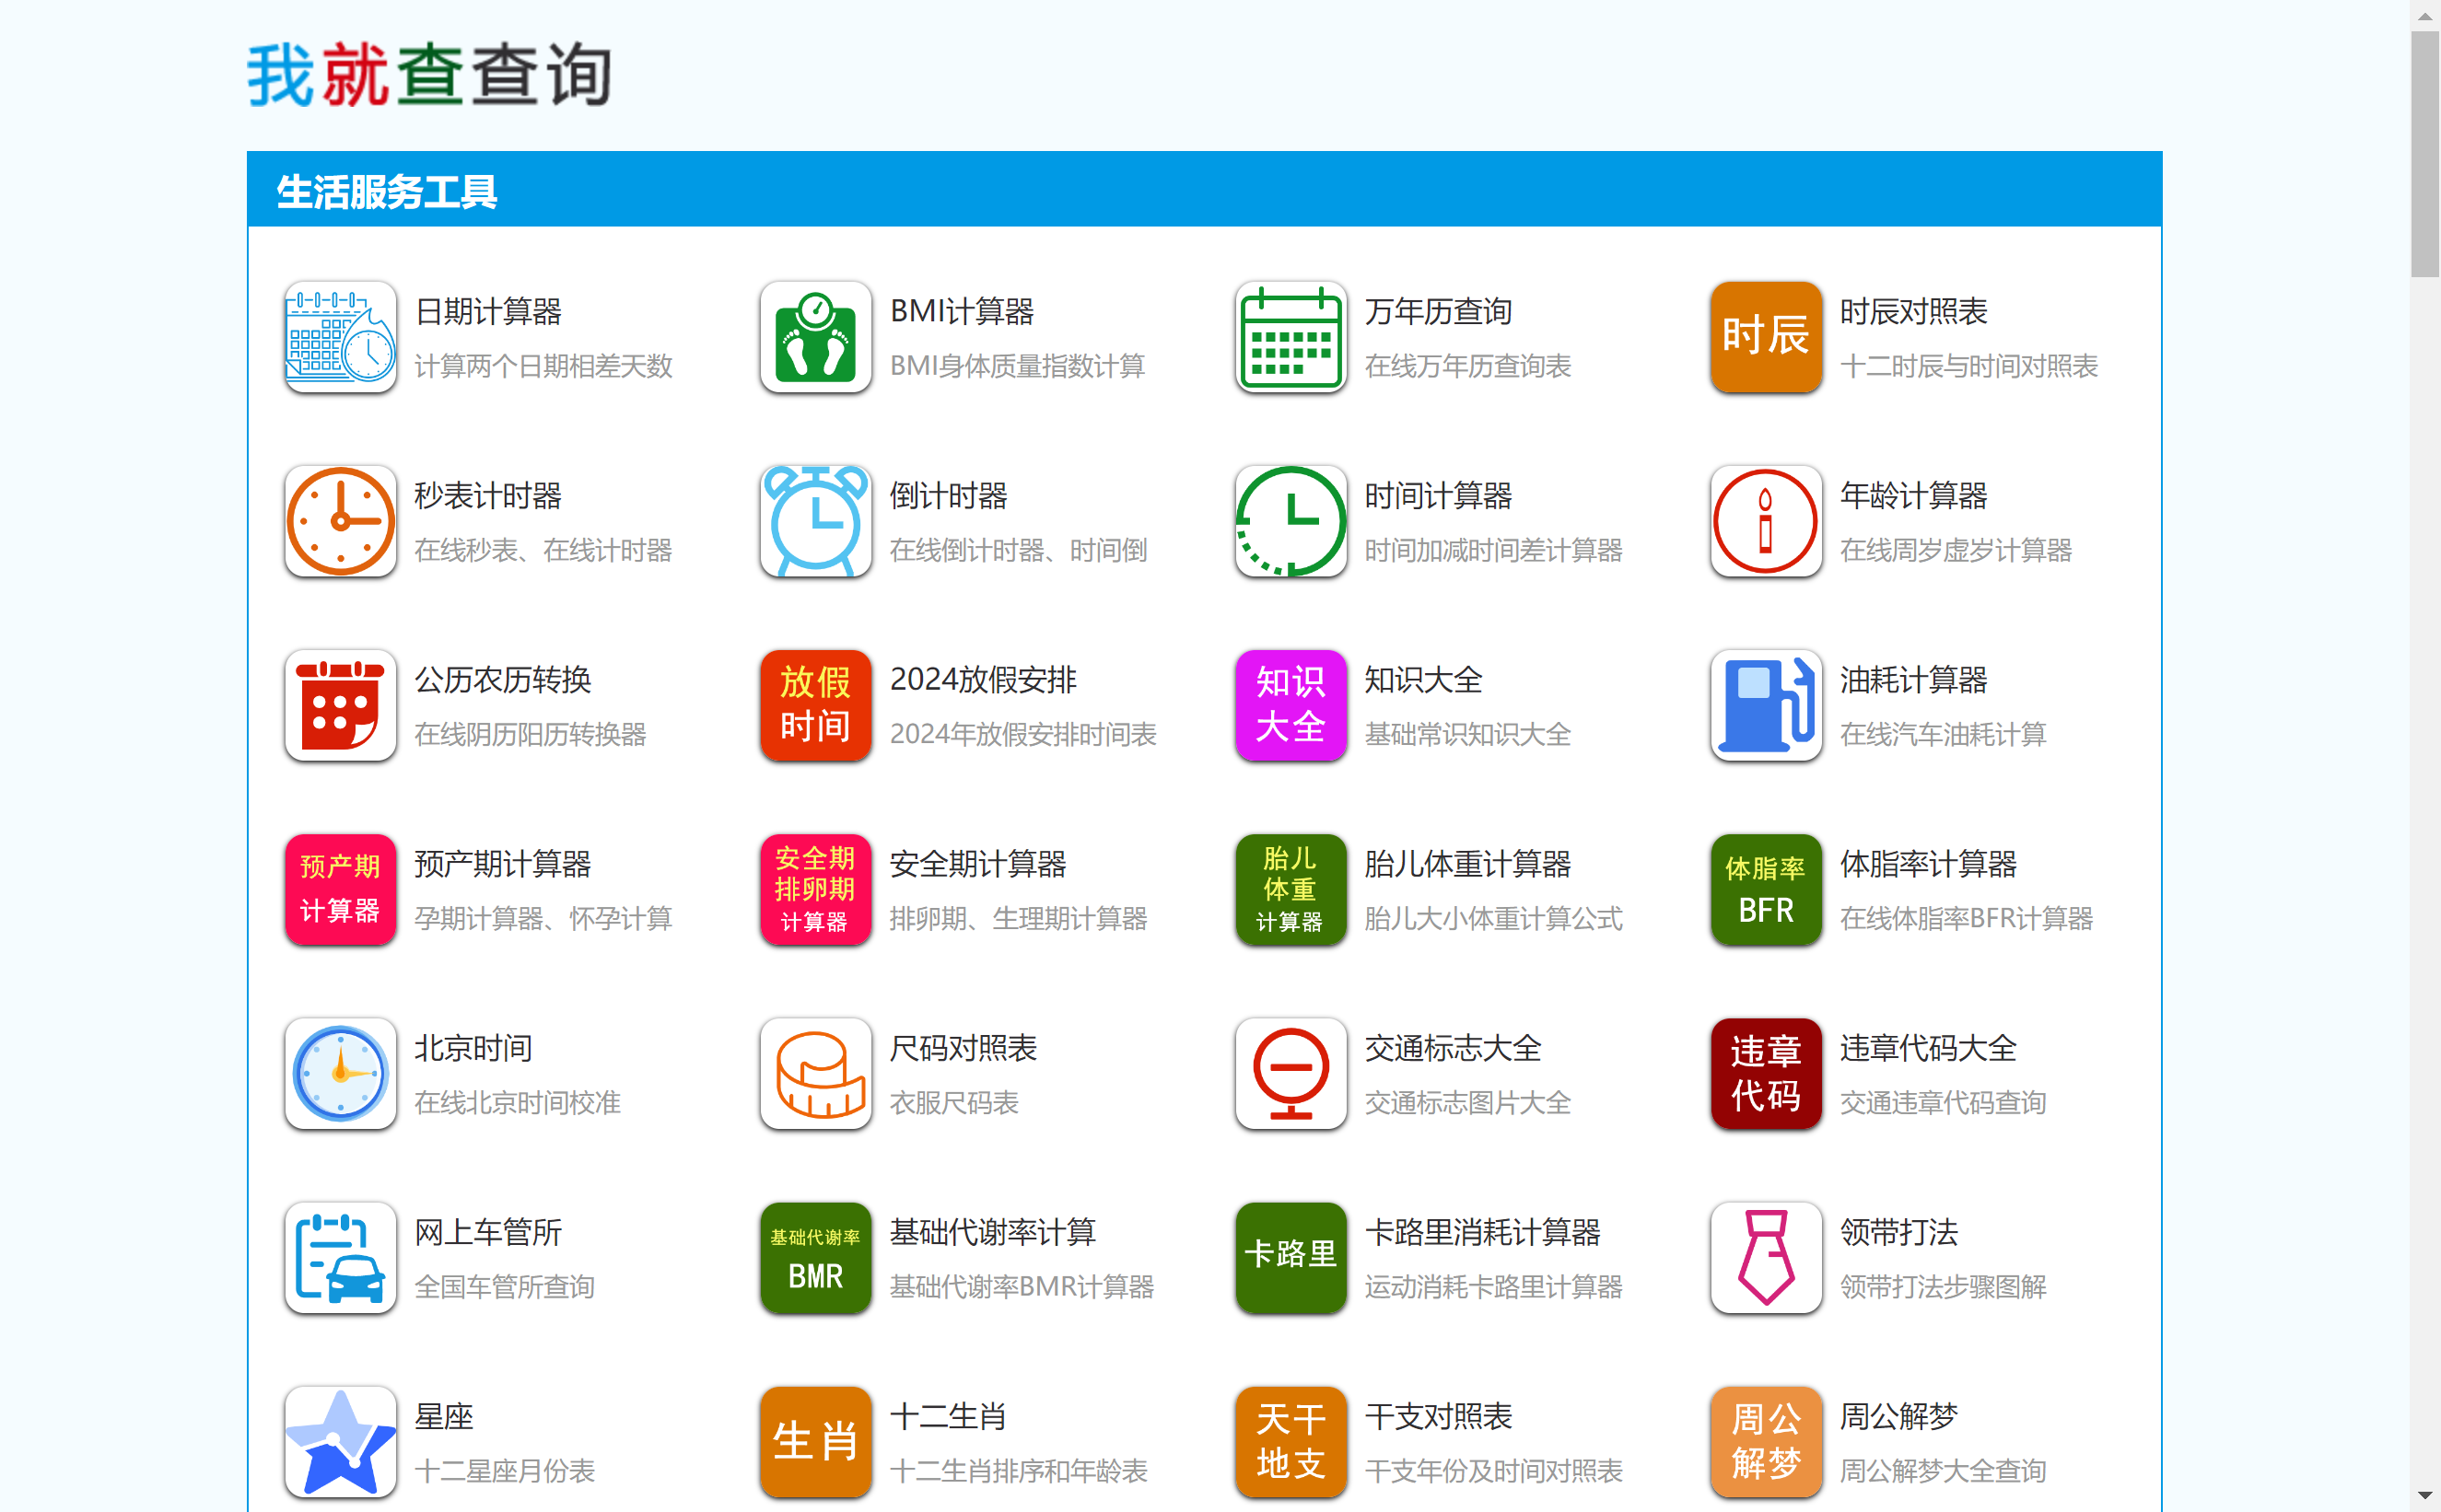
Task: Click the BMI计算器 green scale icon
Action: point(815,337)
